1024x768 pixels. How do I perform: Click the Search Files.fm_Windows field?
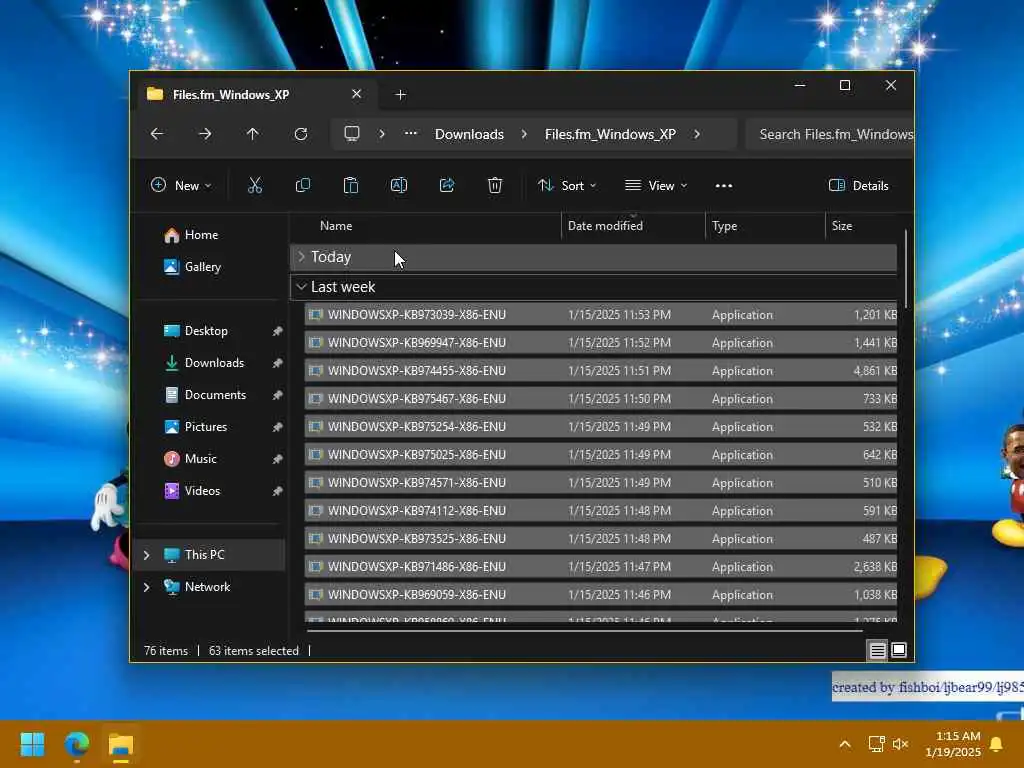coord(829,134)
